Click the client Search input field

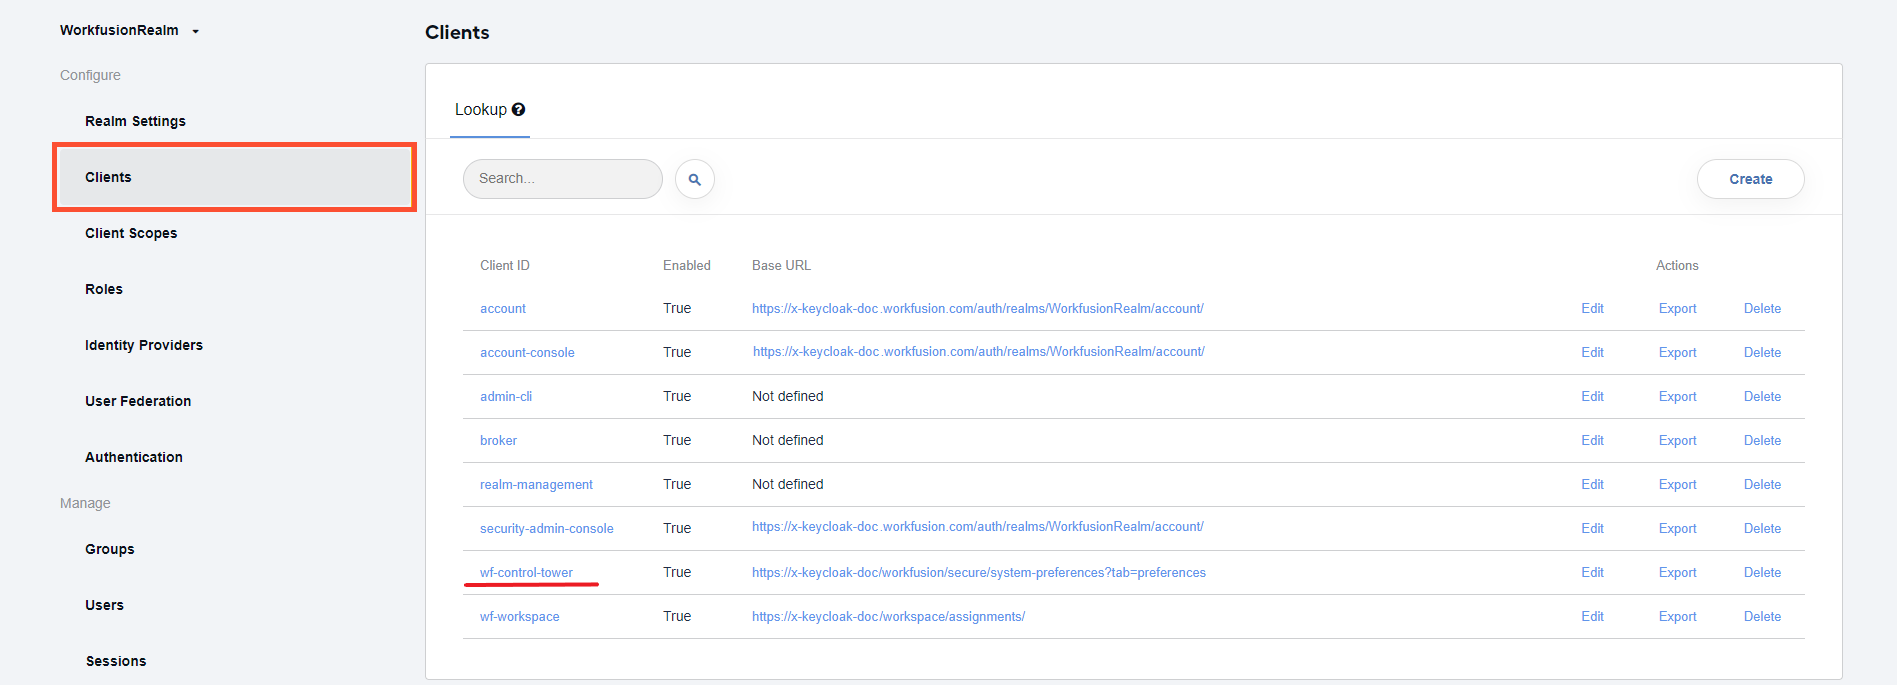click(562, 179)
